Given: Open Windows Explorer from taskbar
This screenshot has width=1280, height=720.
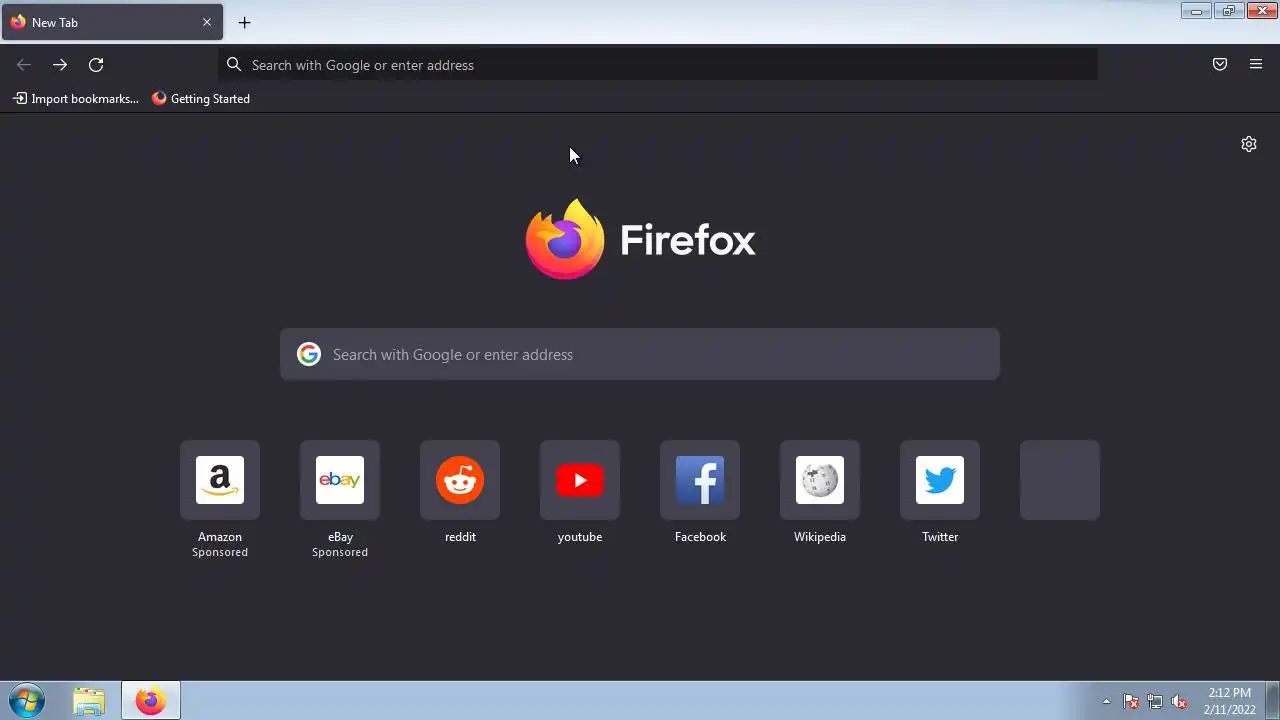Looking at the screenshot, I should click(x=89, y=701).
